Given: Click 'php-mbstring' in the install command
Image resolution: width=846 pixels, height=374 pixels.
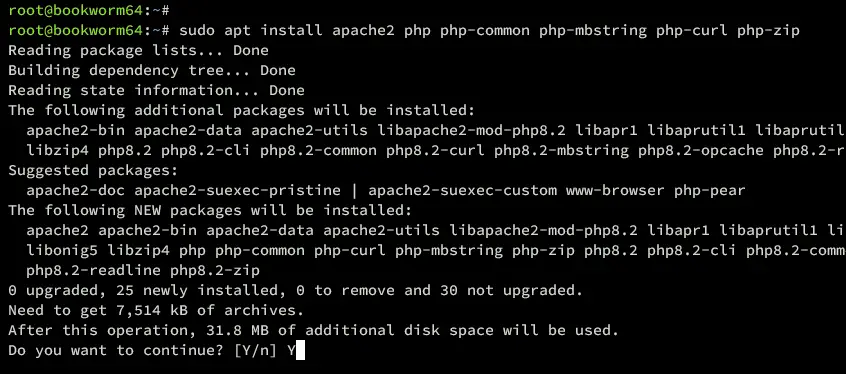Looking at the screenshot, I should tap(592, 30).
